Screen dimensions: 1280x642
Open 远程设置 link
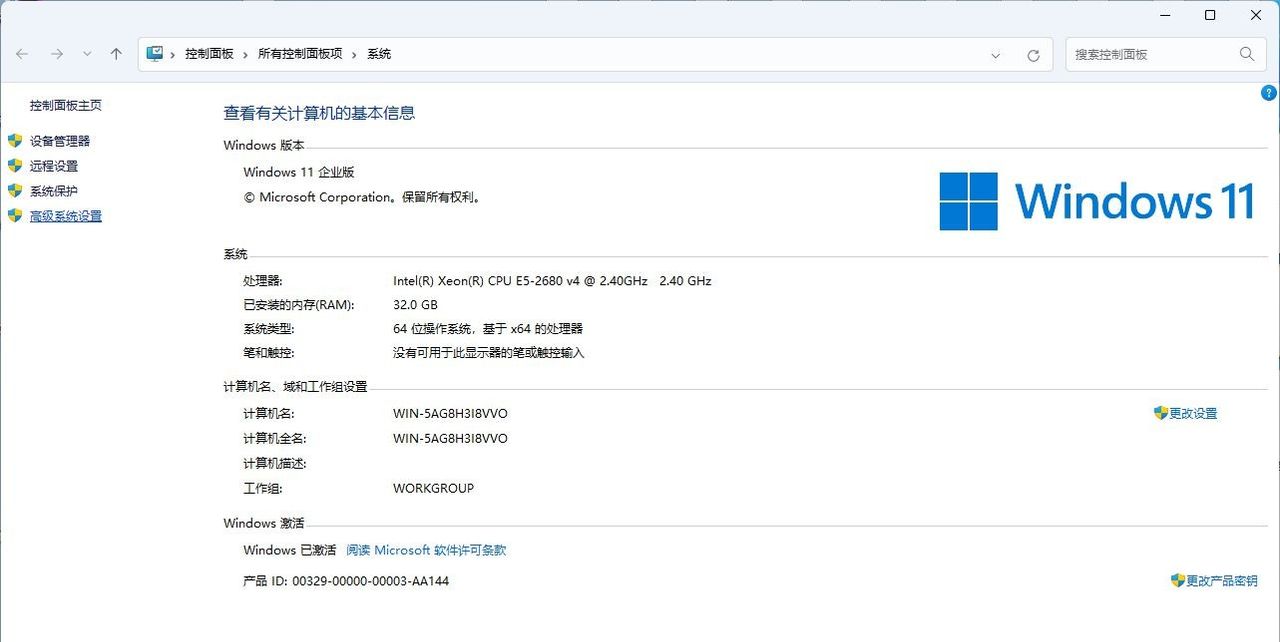tap(54, 166)
